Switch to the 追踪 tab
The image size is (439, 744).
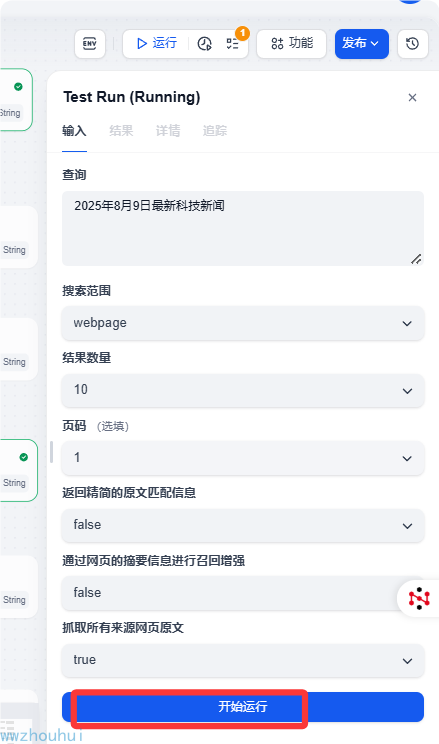pyautogui.click(x=215, y=131)
